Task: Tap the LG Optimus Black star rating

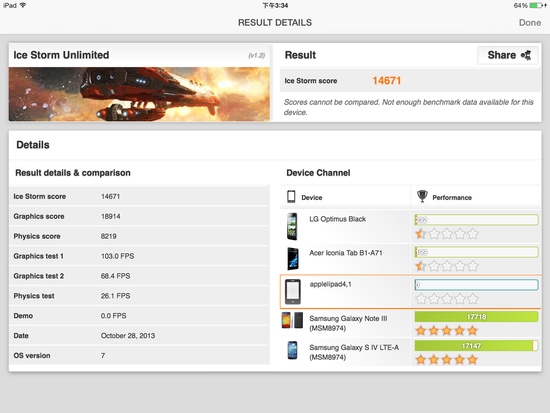Action: (x=447, y=234)
